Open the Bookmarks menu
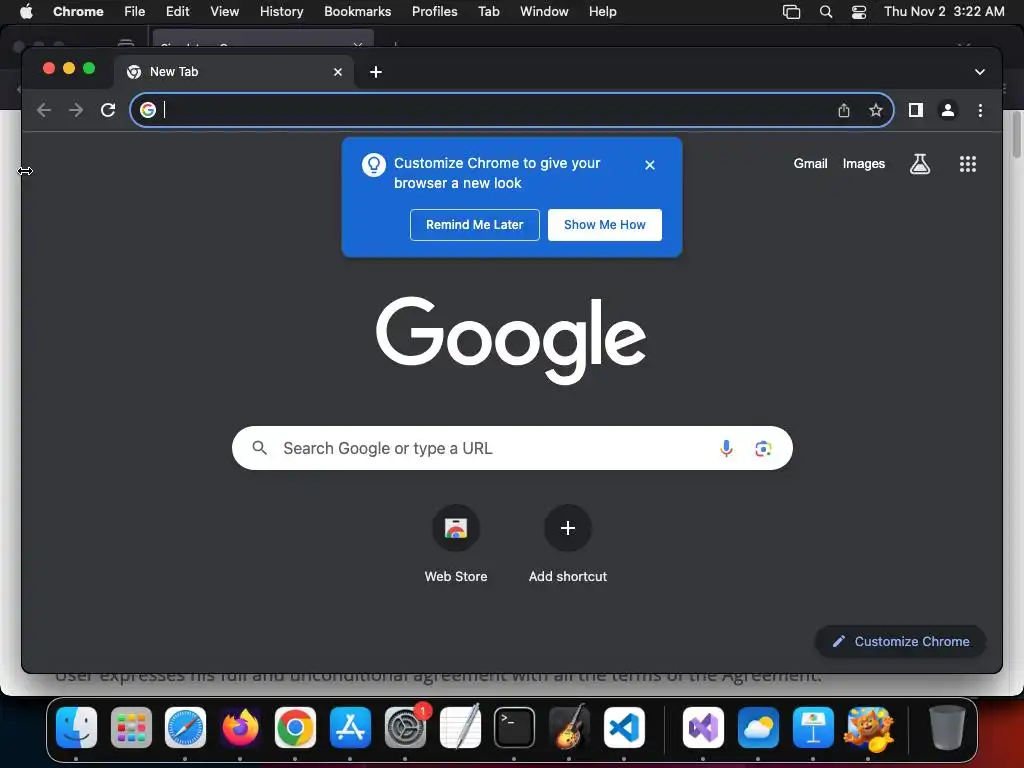Screen dimensions: 1024x768 pyautogui.click(x=357, y=11)
